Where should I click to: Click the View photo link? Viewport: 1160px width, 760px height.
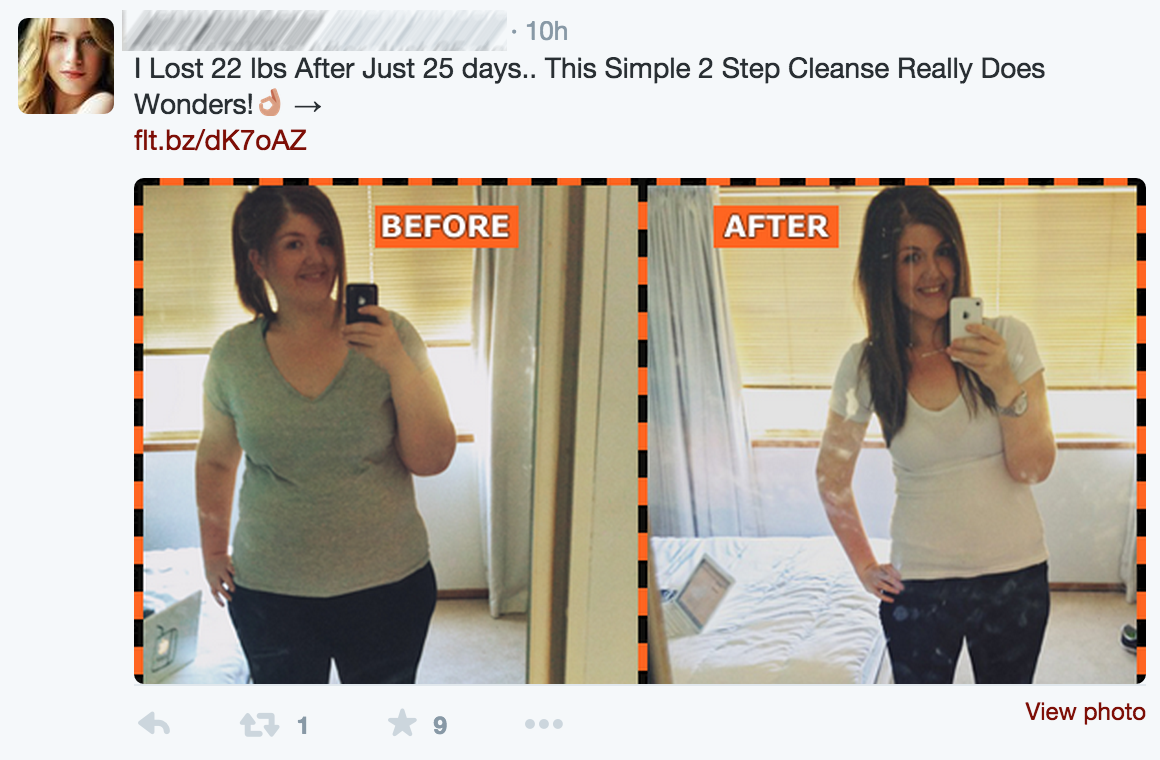(x=1085, y=712)
